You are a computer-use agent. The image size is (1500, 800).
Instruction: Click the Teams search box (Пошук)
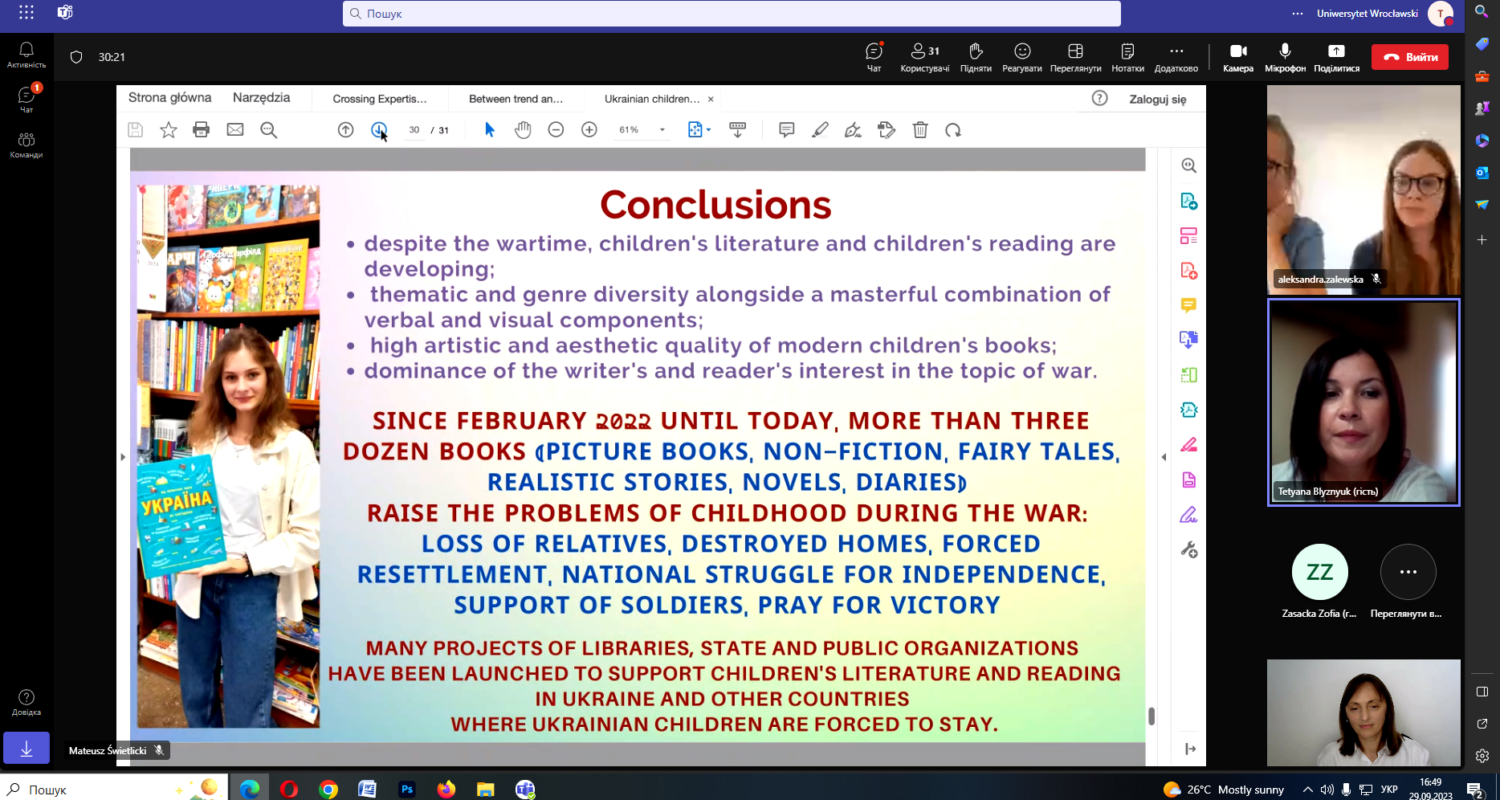click(730, 14)
